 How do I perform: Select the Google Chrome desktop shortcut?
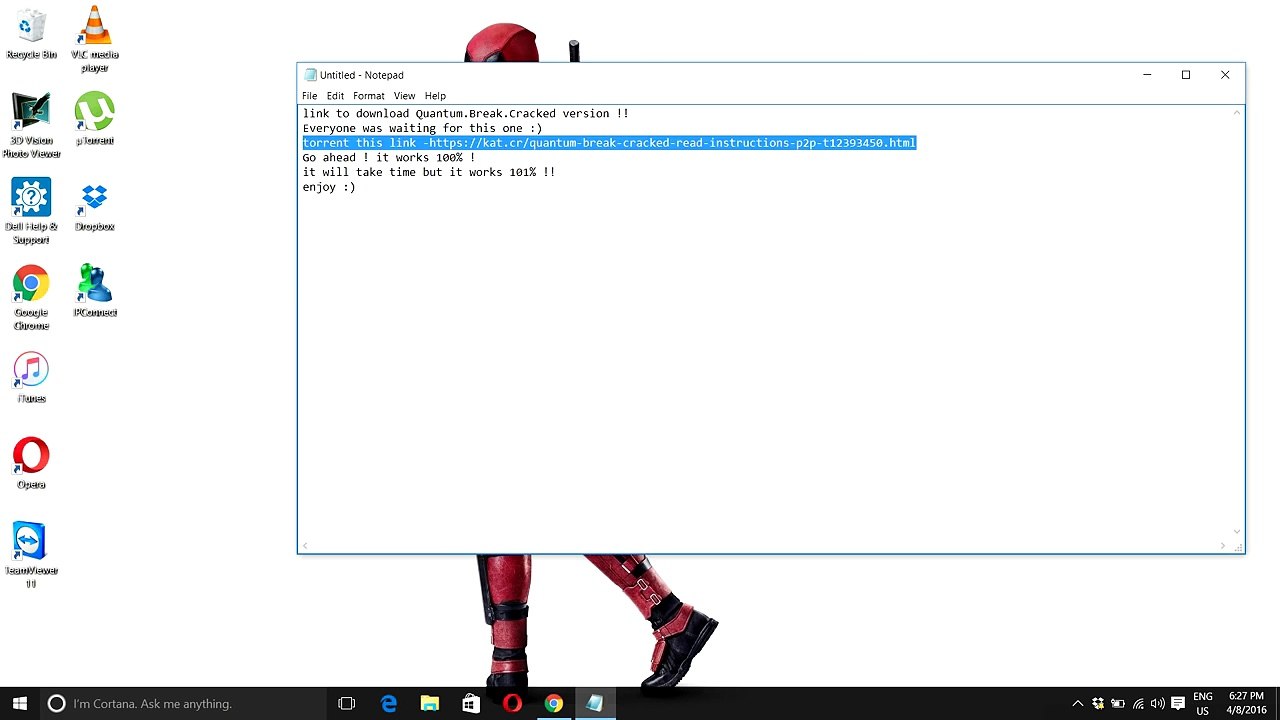tap(31, 298)
